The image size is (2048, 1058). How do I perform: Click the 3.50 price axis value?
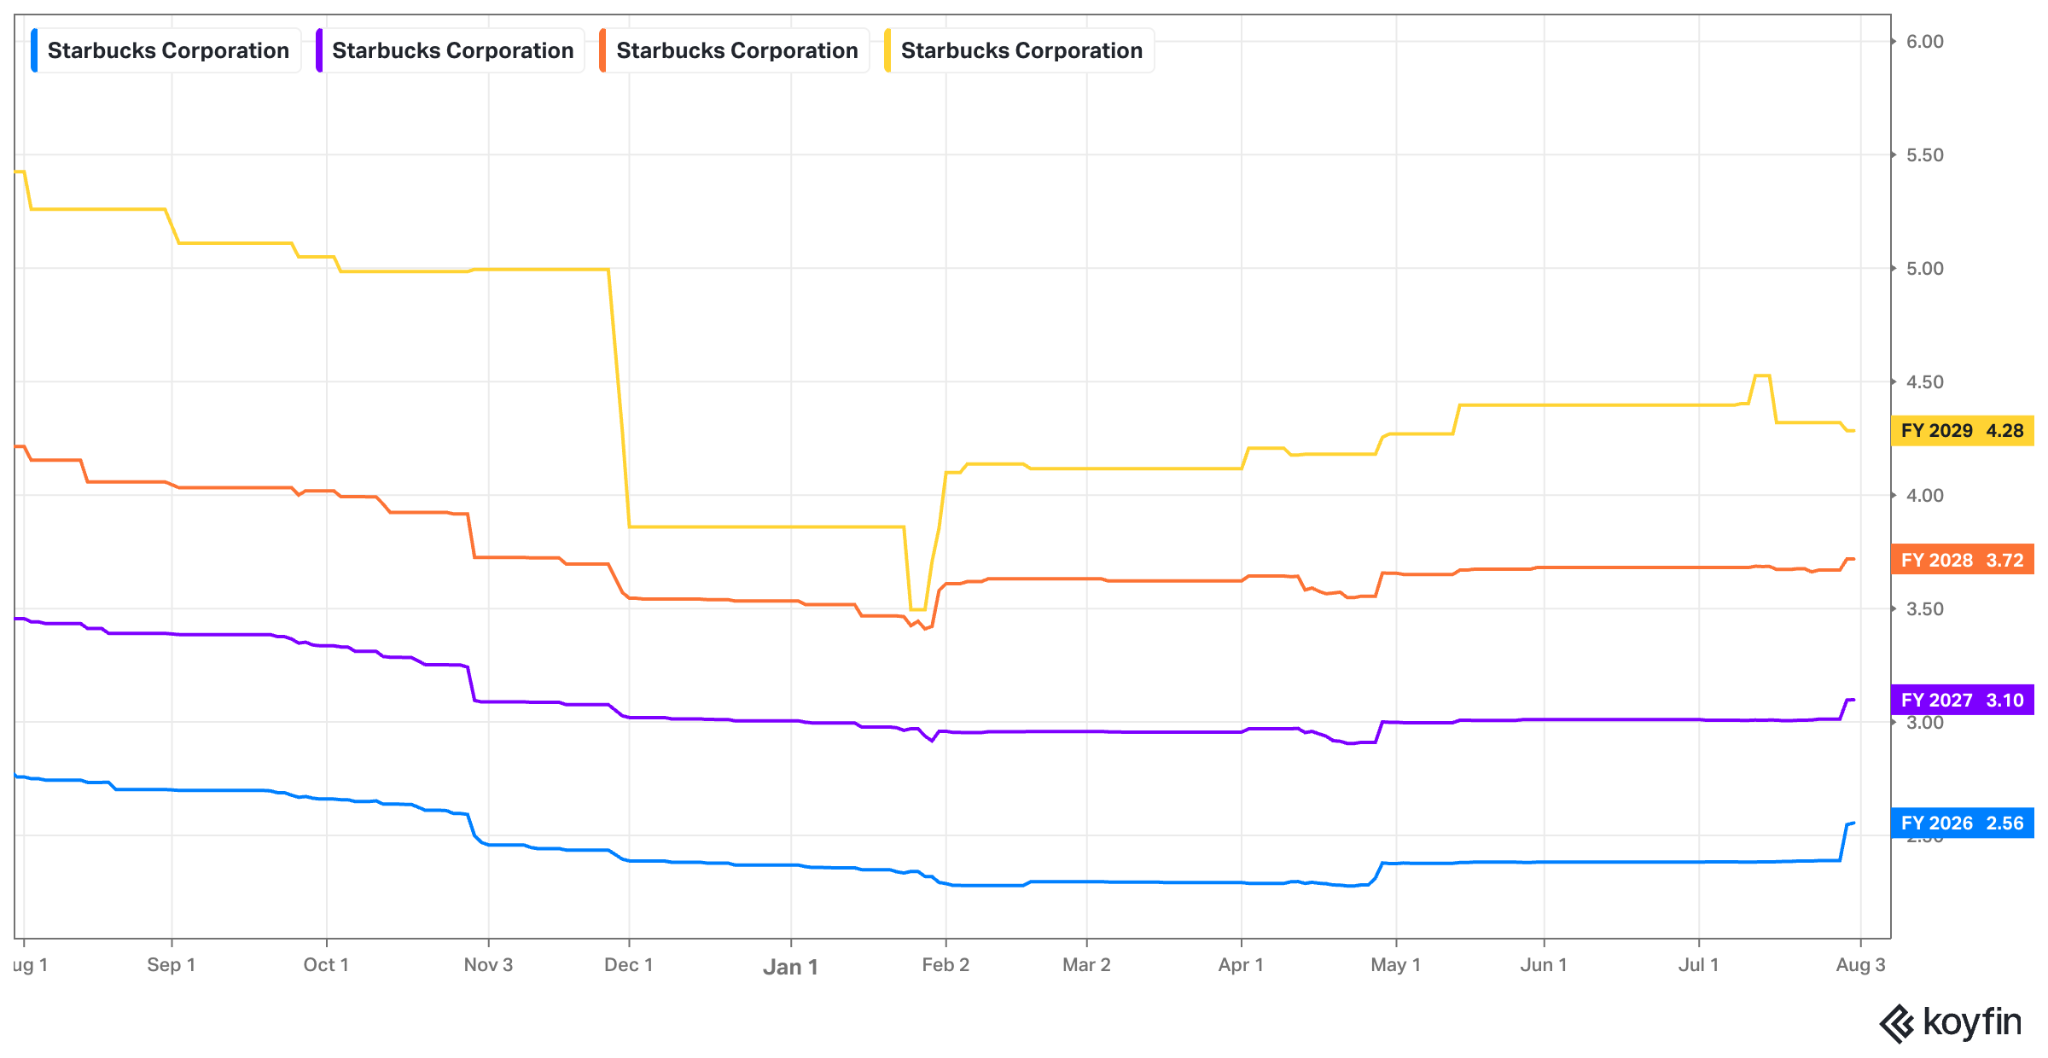coord(1925,609)
